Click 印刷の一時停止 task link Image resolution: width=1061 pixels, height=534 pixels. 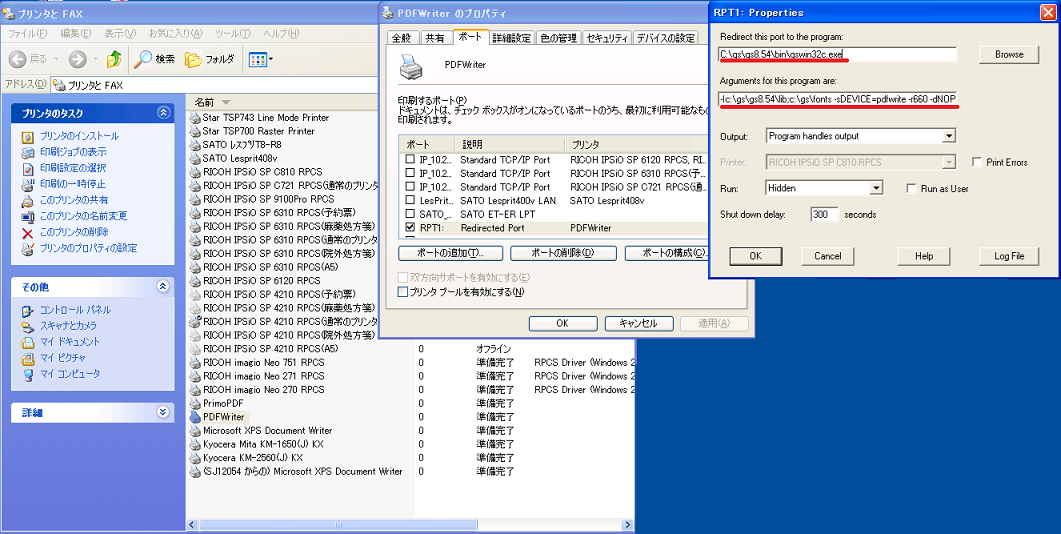pos(73,184)
